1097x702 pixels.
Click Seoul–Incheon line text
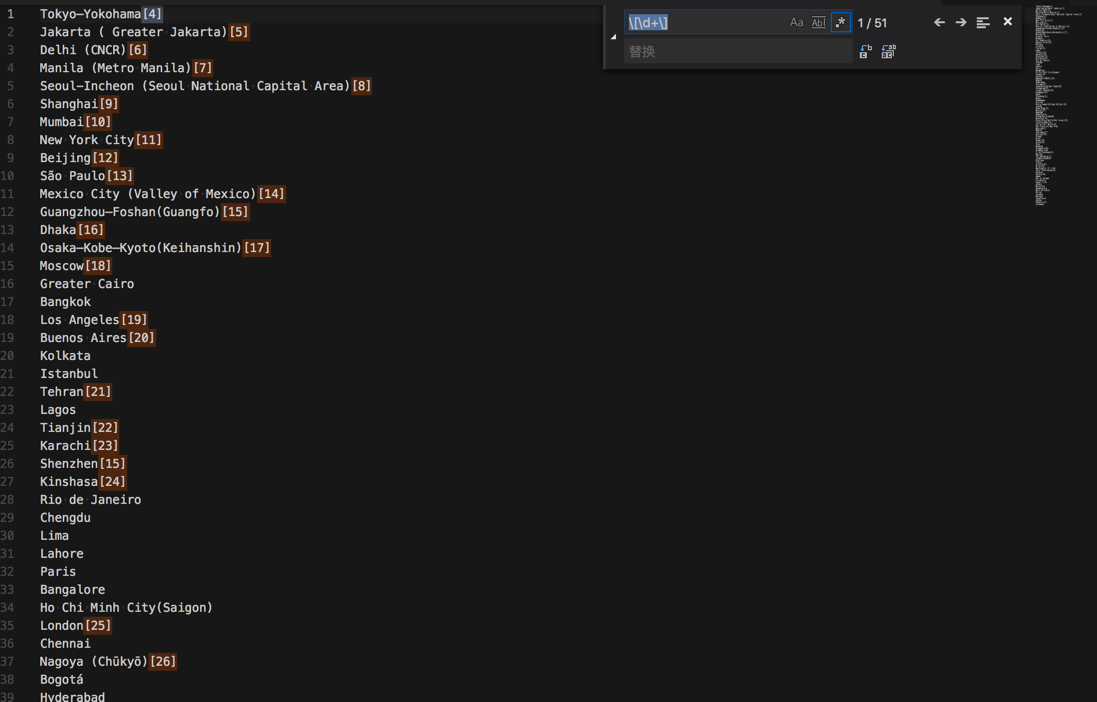click(x=194, y=86)
